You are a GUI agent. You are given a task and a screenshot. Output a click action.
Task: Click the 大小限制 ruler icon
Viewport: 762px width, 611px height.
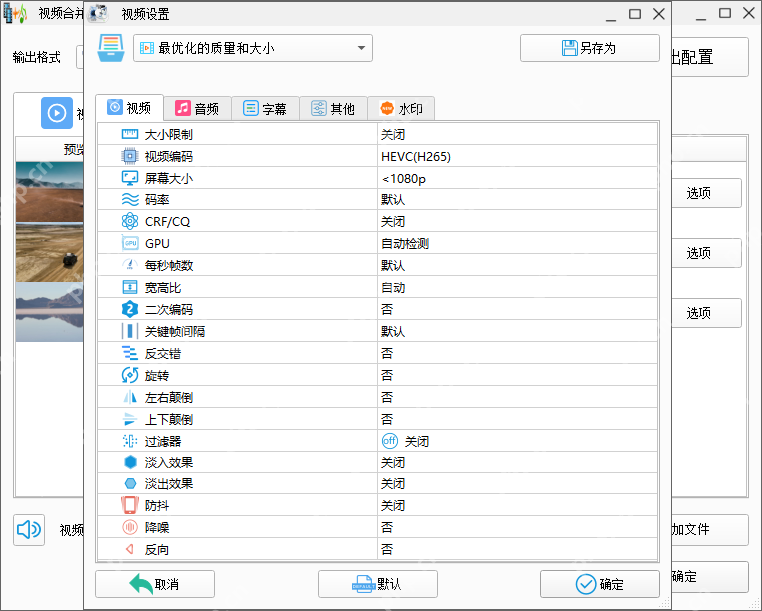(130, 134)
